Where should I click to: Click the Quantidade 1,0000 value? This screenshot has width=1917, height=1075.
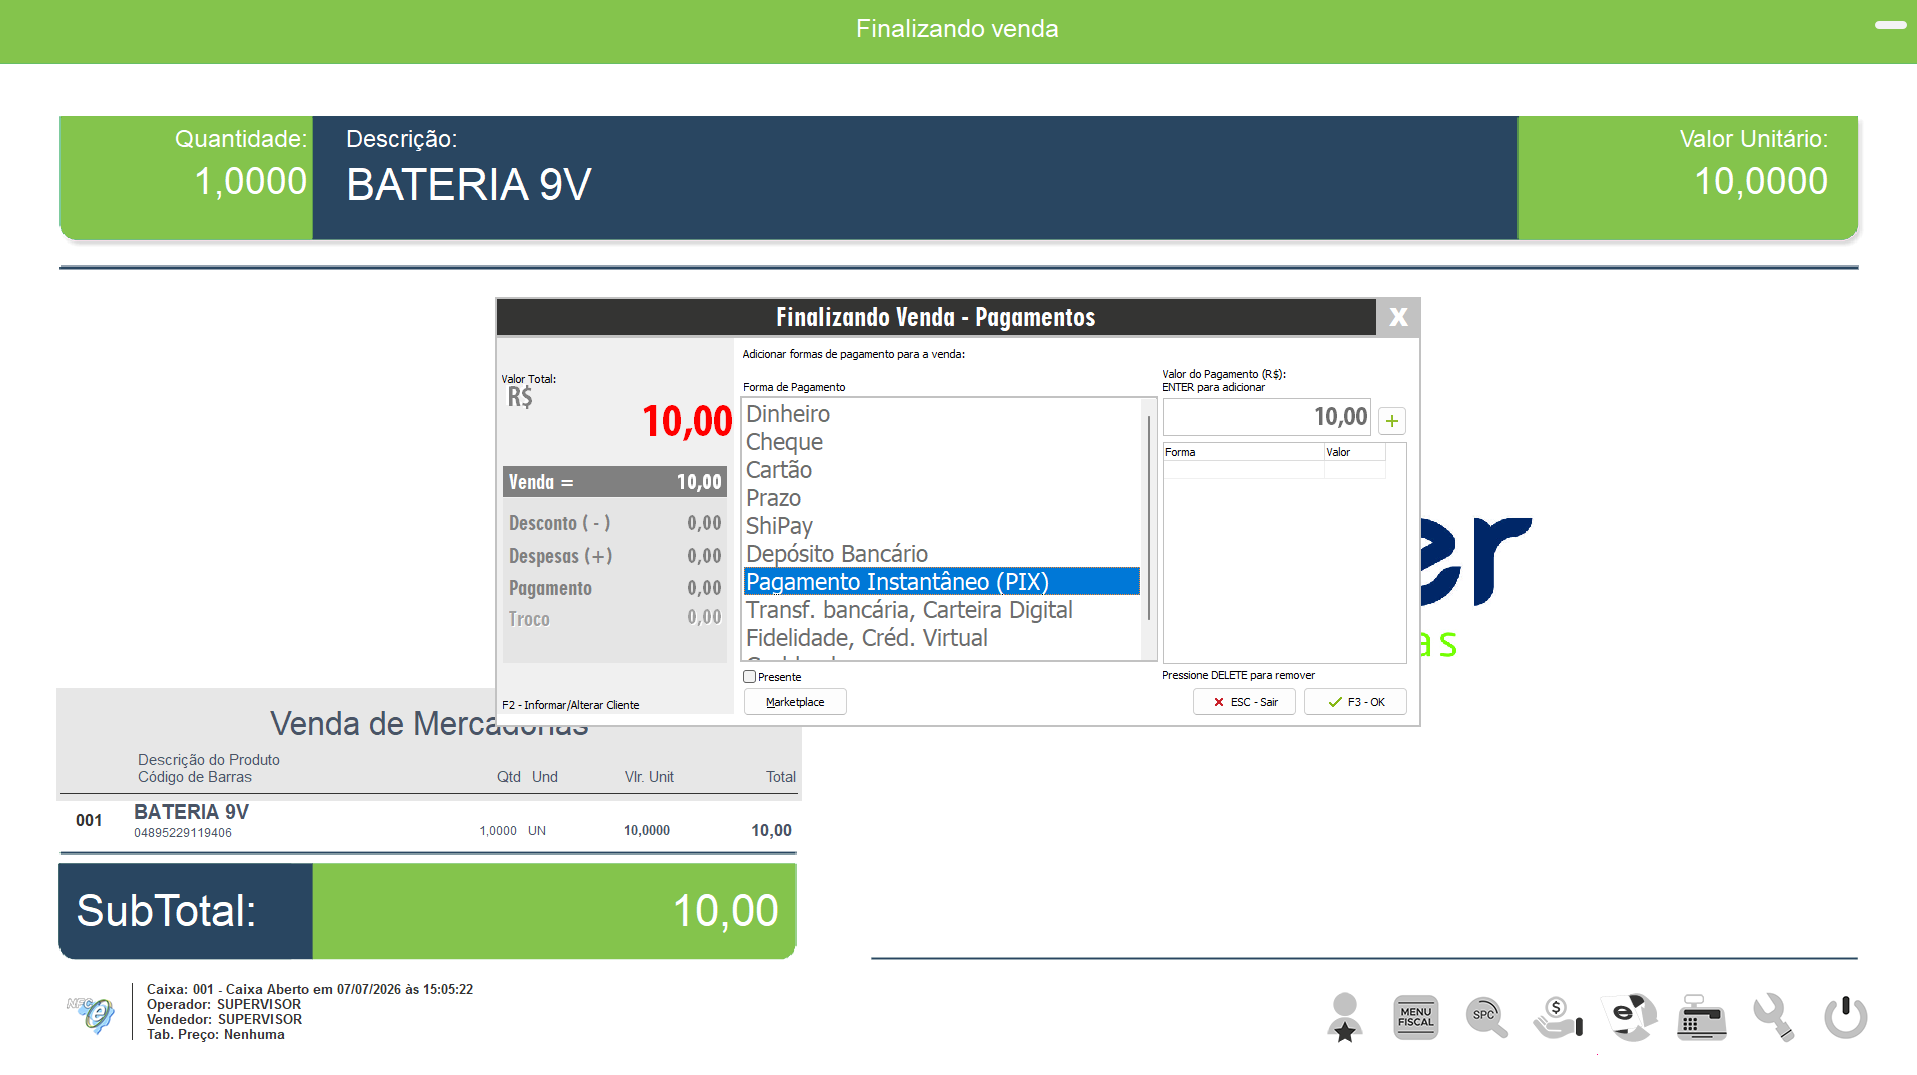point(250,182)
